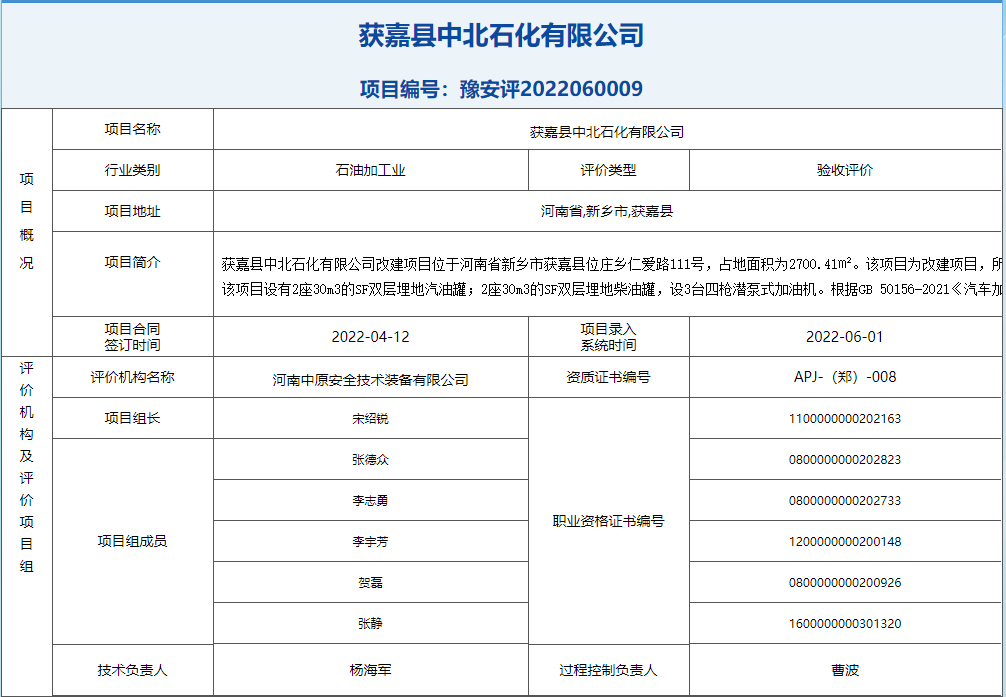The height and width of the screenshot is (697, 1006).
Task: Select address 河南省,新乡市,获嘉县
Action: pos(607,211)
